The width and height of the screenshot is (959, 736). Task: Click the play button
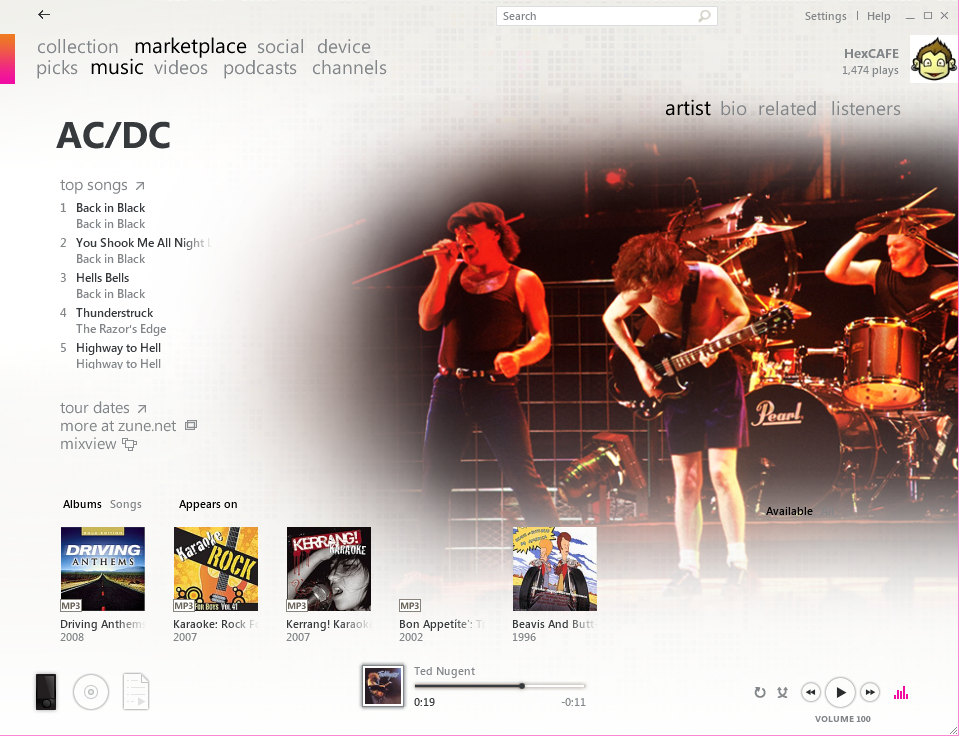(840, 693)
